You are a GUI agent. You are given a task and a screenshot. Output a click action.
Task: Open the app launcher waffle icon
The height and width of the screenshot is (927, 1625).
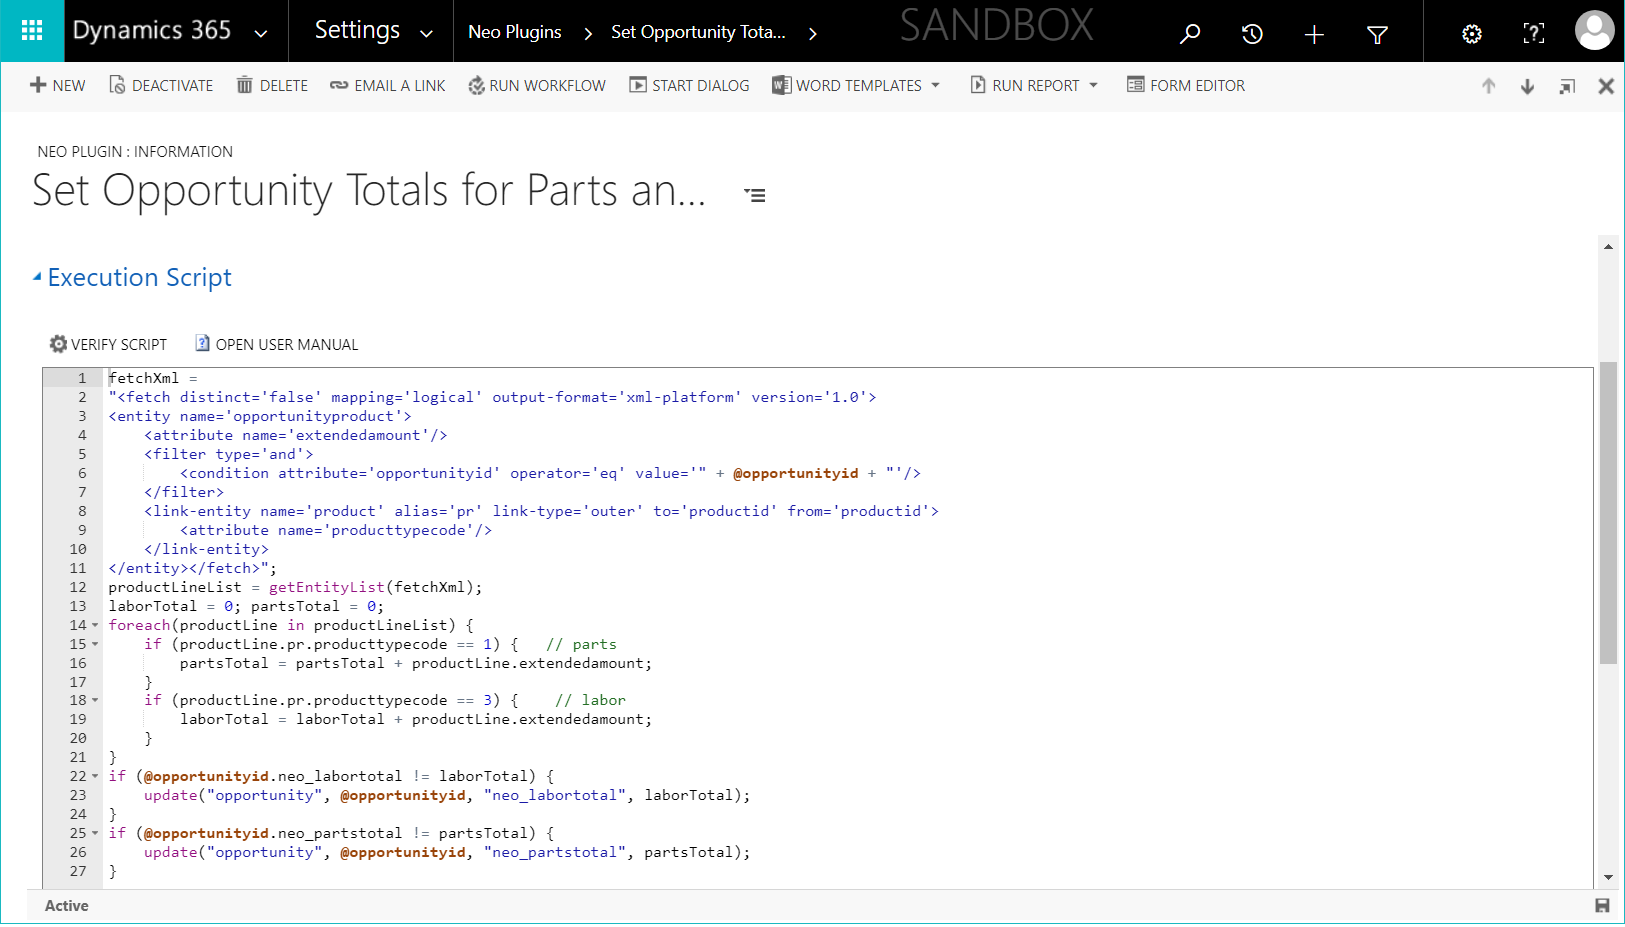click(32, 31)
